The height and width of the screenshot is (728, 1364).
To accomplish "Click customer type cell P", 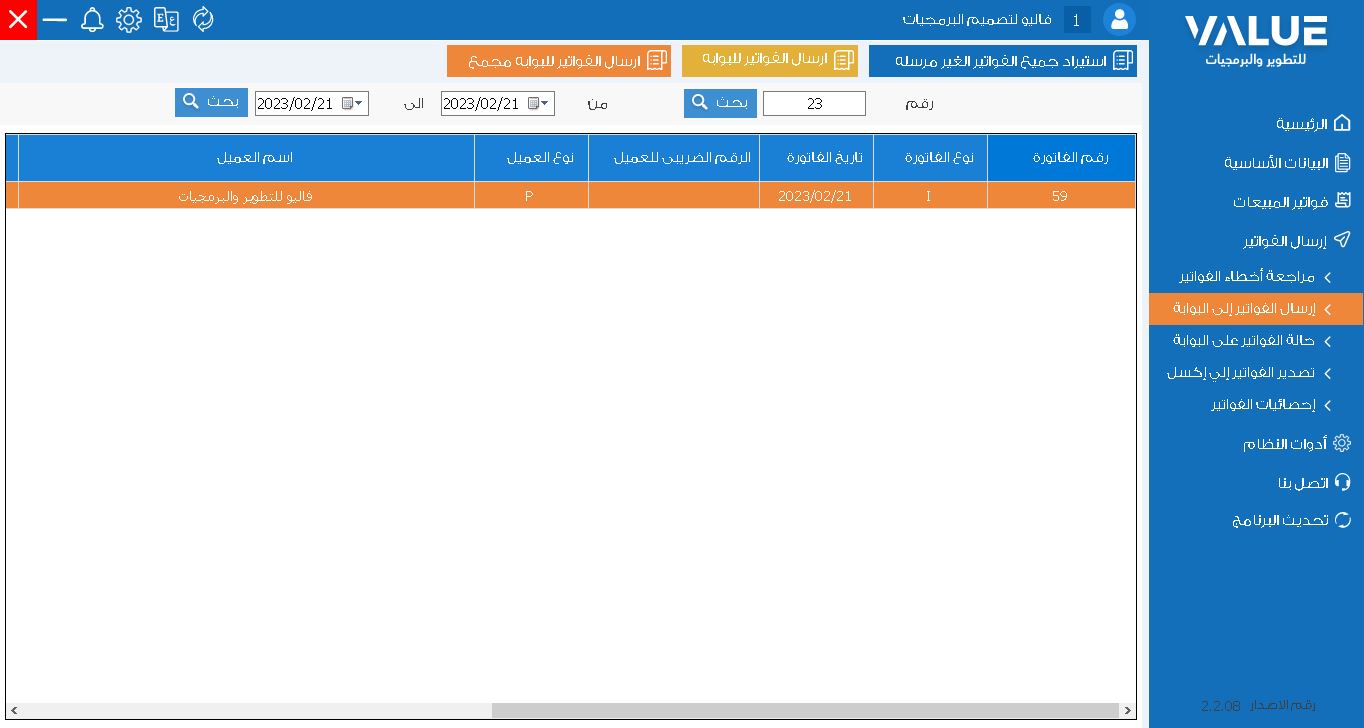I will [531, 196].
